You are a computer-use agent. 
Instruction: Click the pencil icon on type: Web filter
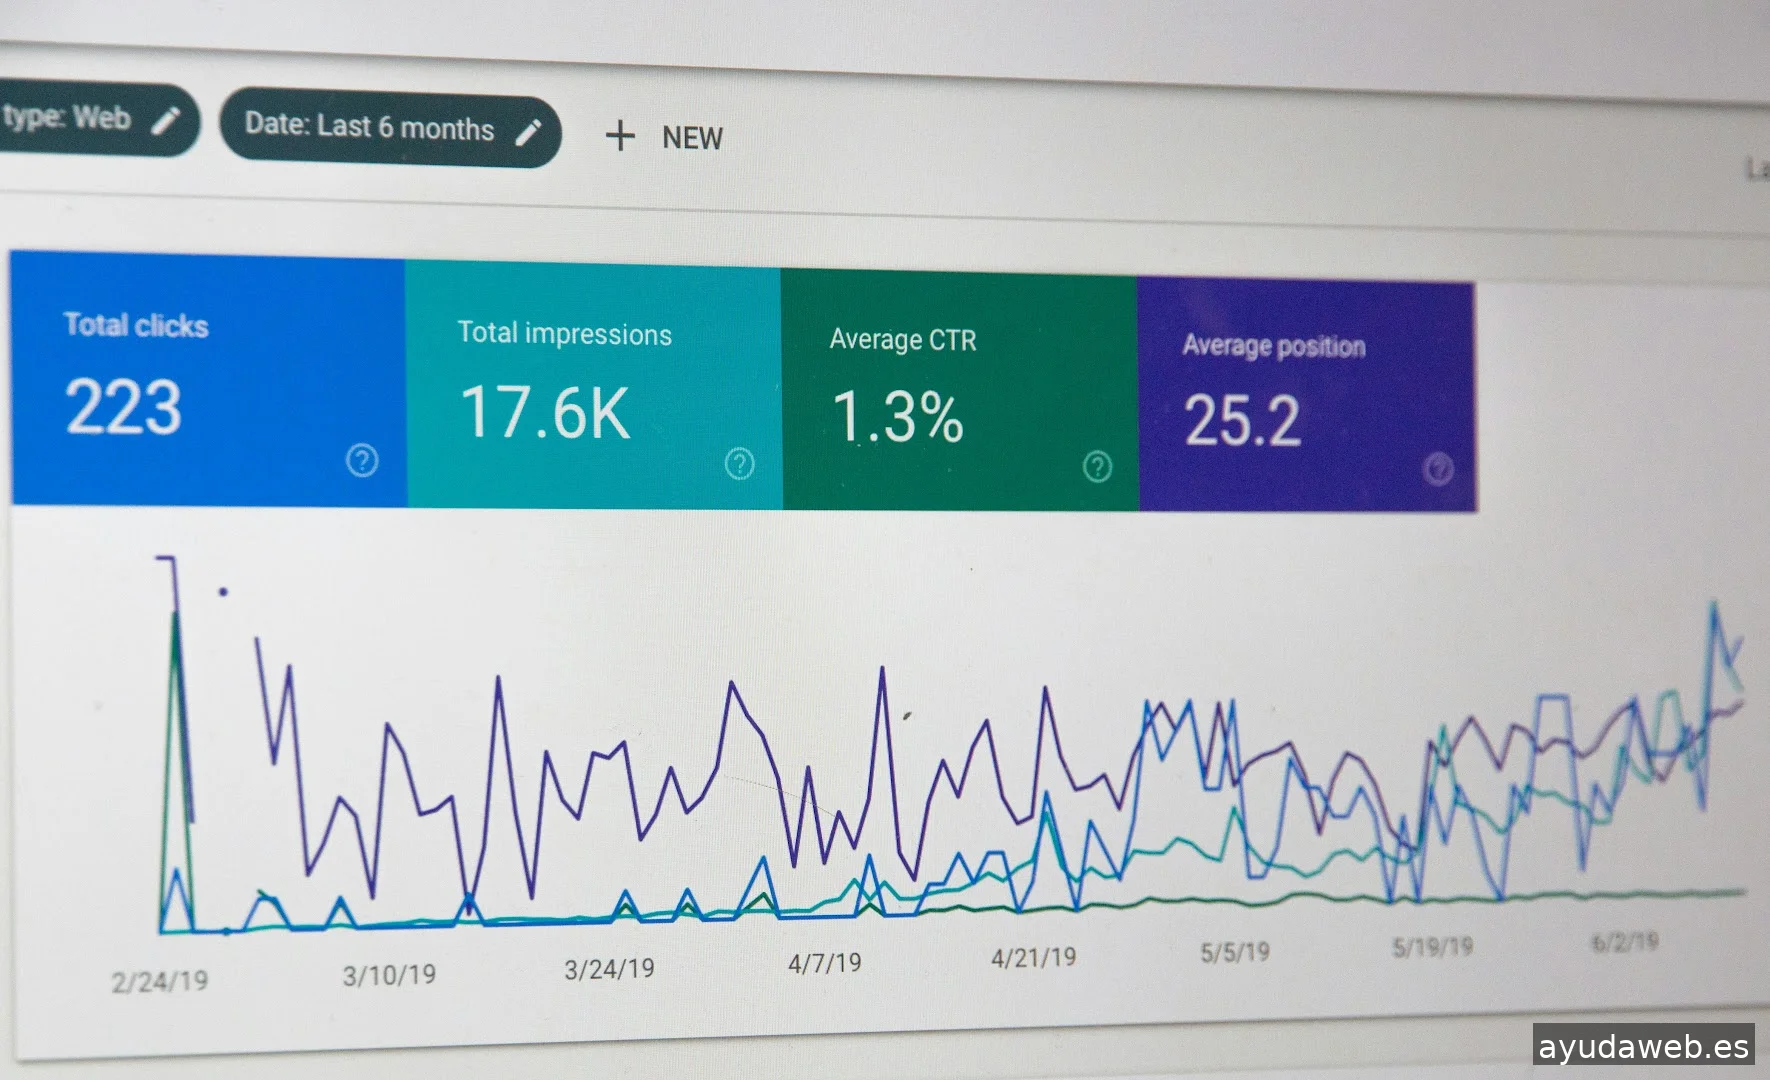166,121
